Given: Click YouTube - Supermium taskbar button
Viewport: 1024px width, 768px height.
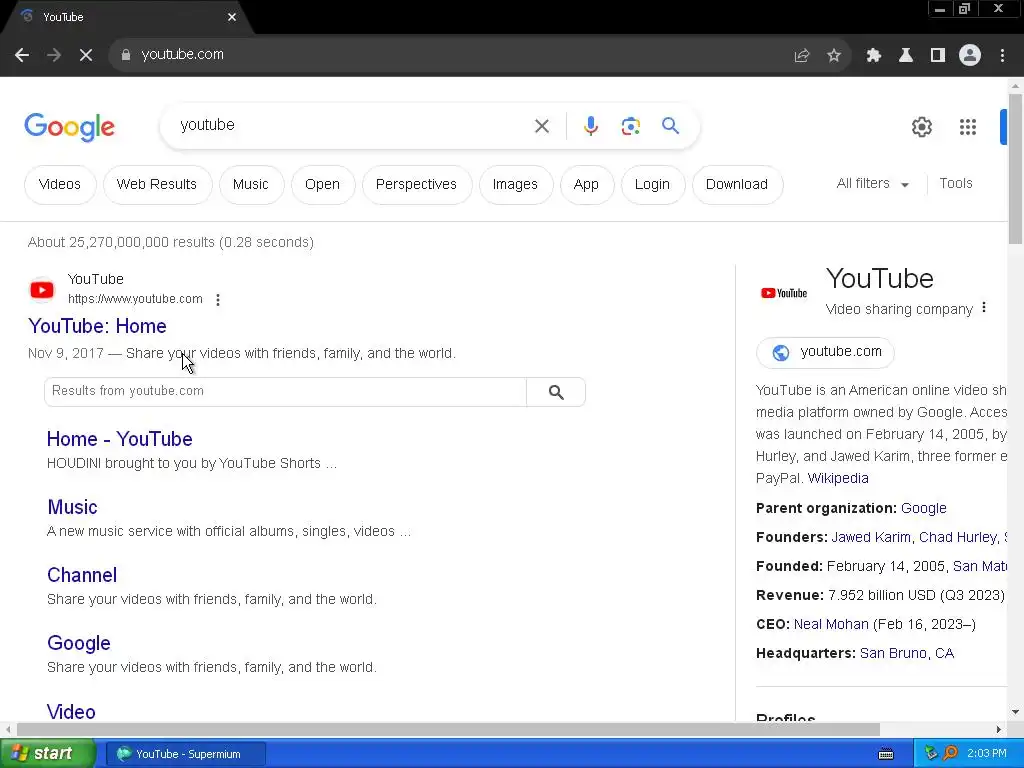Looking at the screenshot, I should click(x=185, y=754).
